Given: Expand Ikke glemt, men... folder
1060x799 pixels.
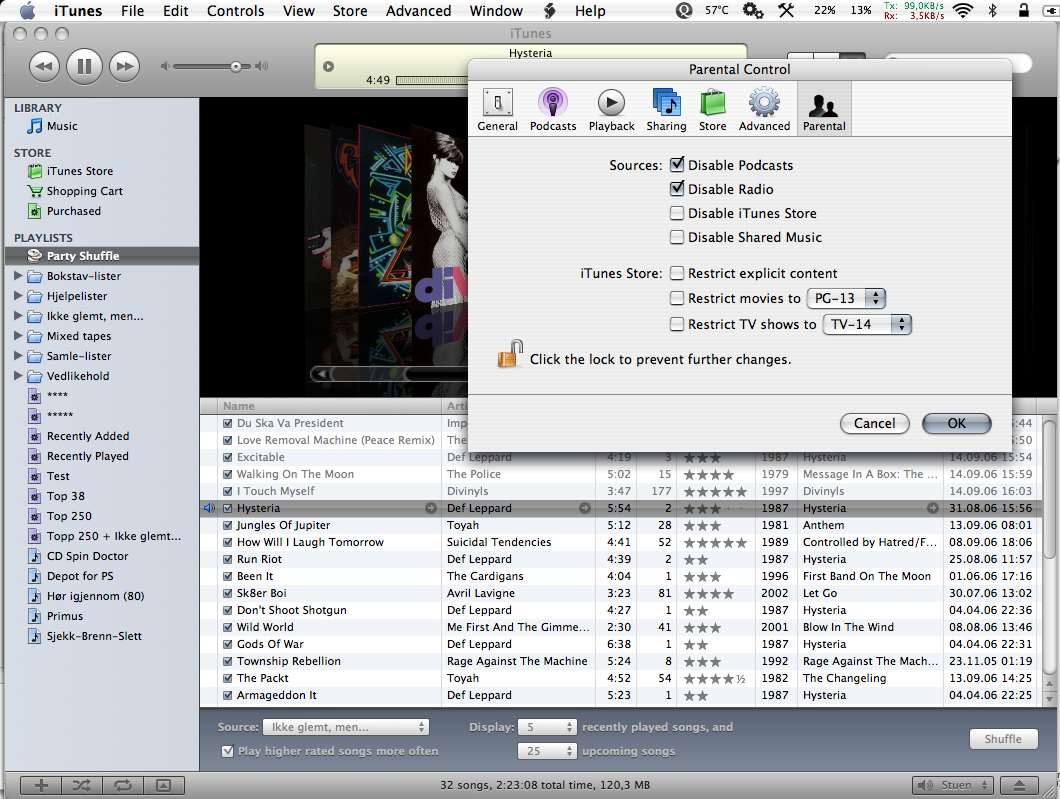Looking at the screenshot, I should 18,316.
